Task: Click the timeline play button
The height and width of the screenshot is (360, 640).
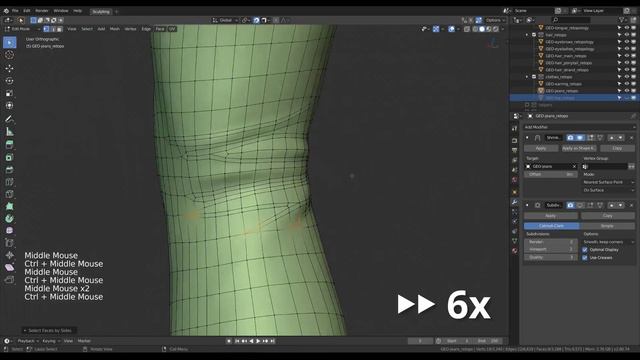Action: click(258, 341)
